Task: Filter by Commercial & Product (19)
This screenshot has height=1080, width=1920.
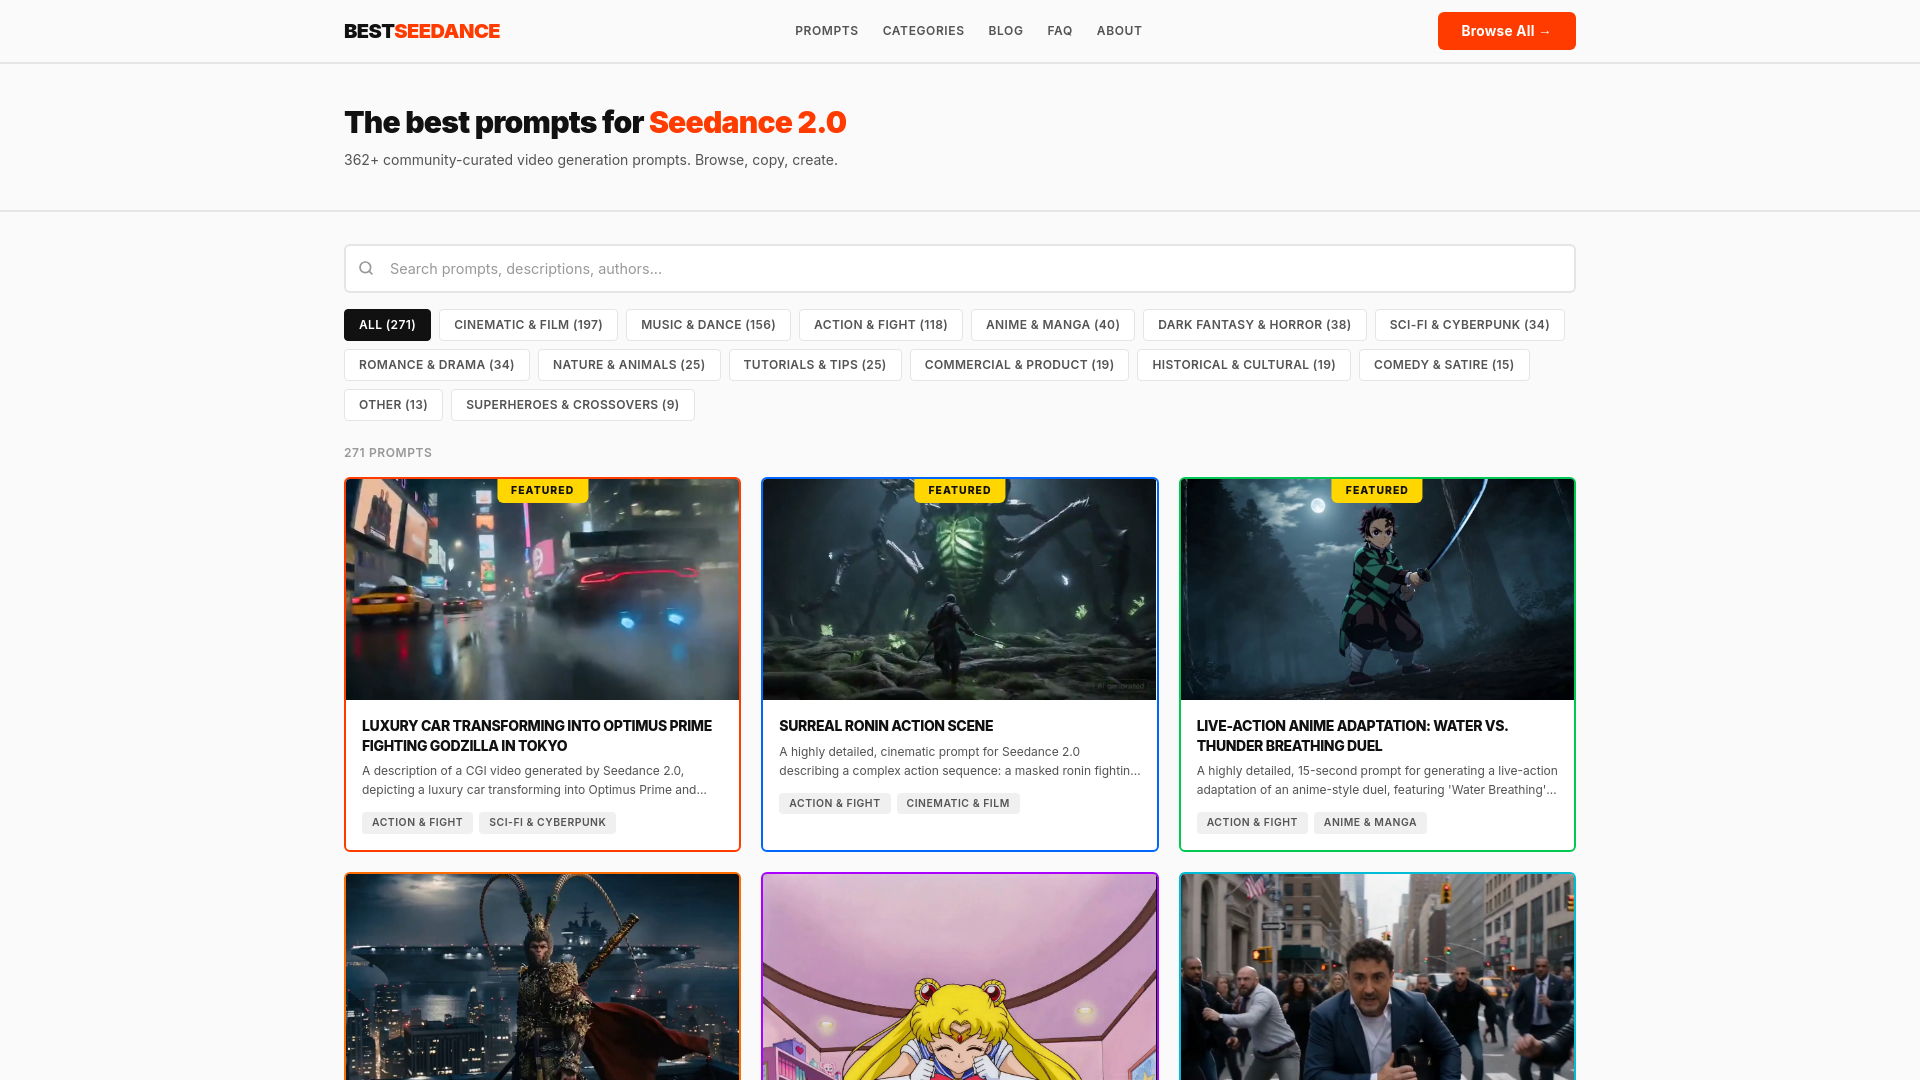Action: click(x=1019, y=365)
